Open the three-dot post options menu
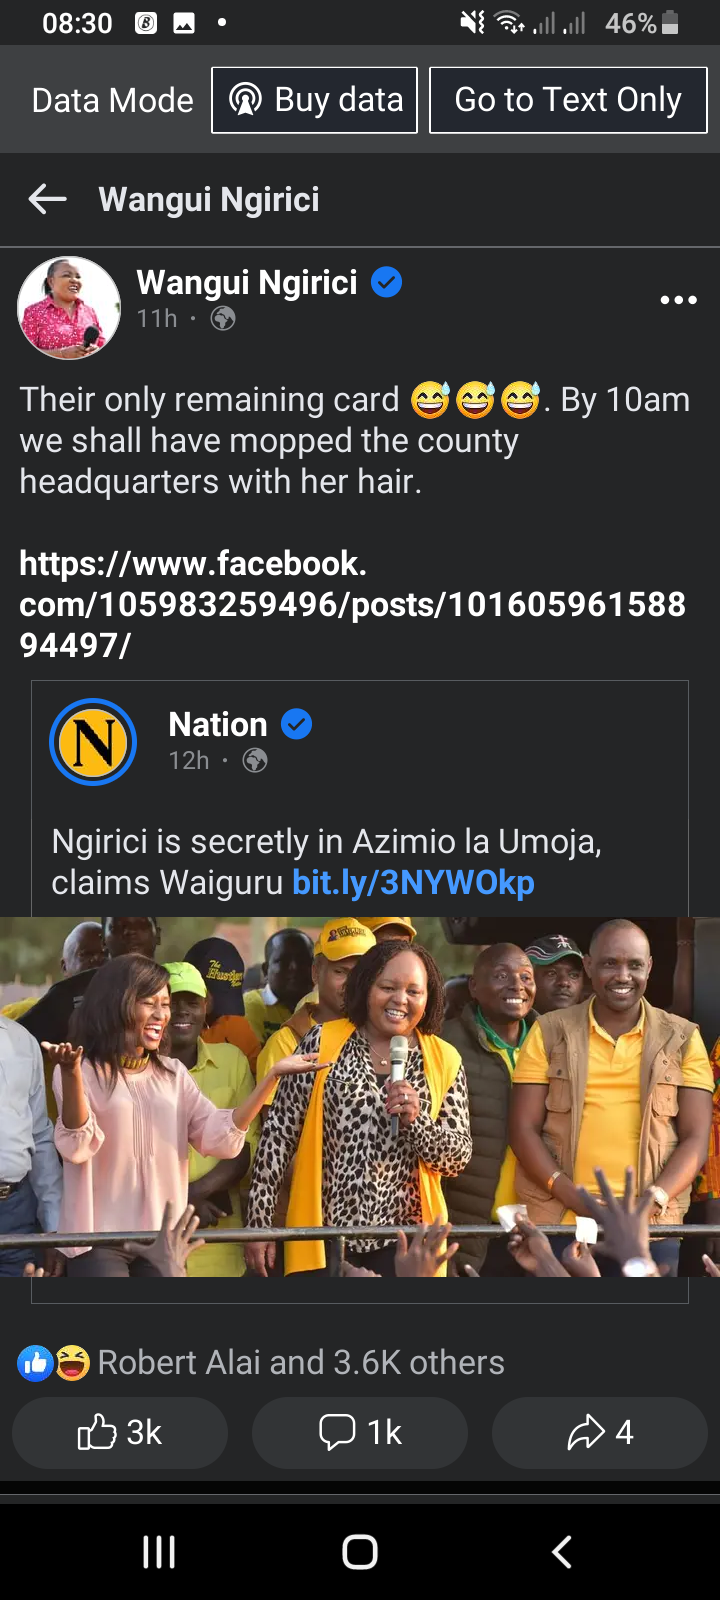This screenshot has width=720, height=1600. coord(678,300)
